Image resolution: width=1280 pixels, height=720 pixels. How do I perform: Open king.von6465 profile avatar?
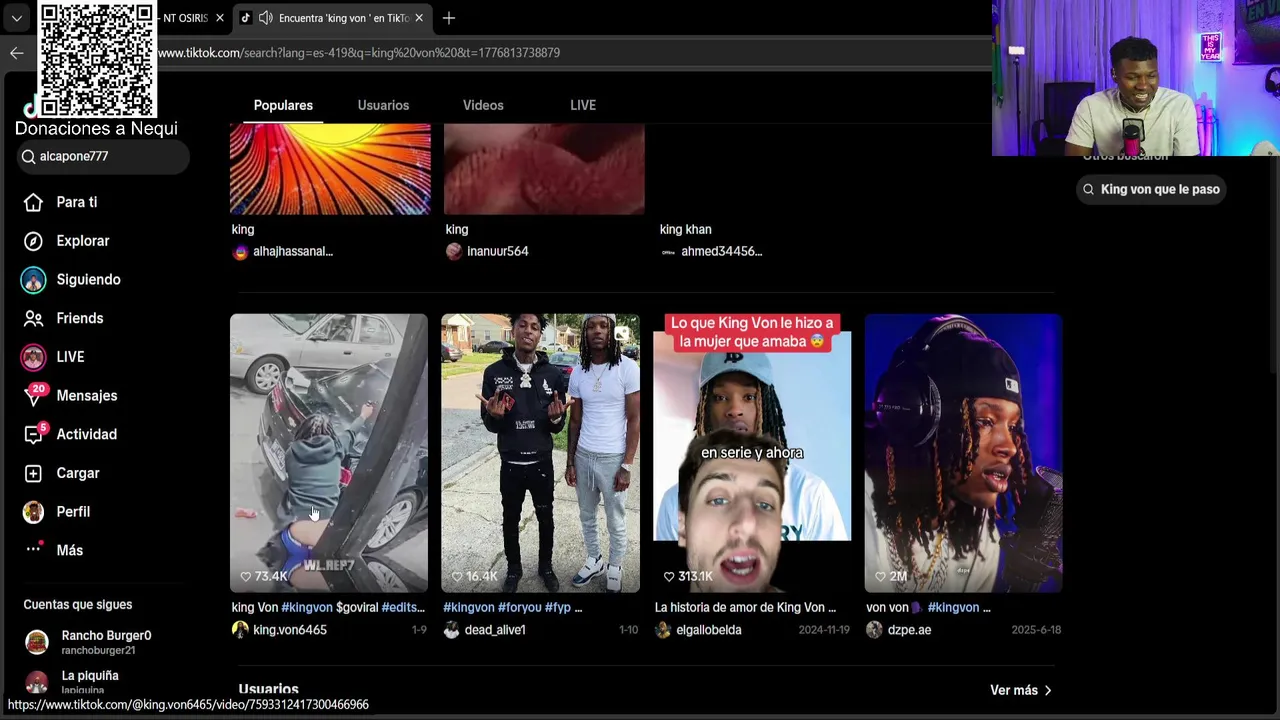[240, 630]
